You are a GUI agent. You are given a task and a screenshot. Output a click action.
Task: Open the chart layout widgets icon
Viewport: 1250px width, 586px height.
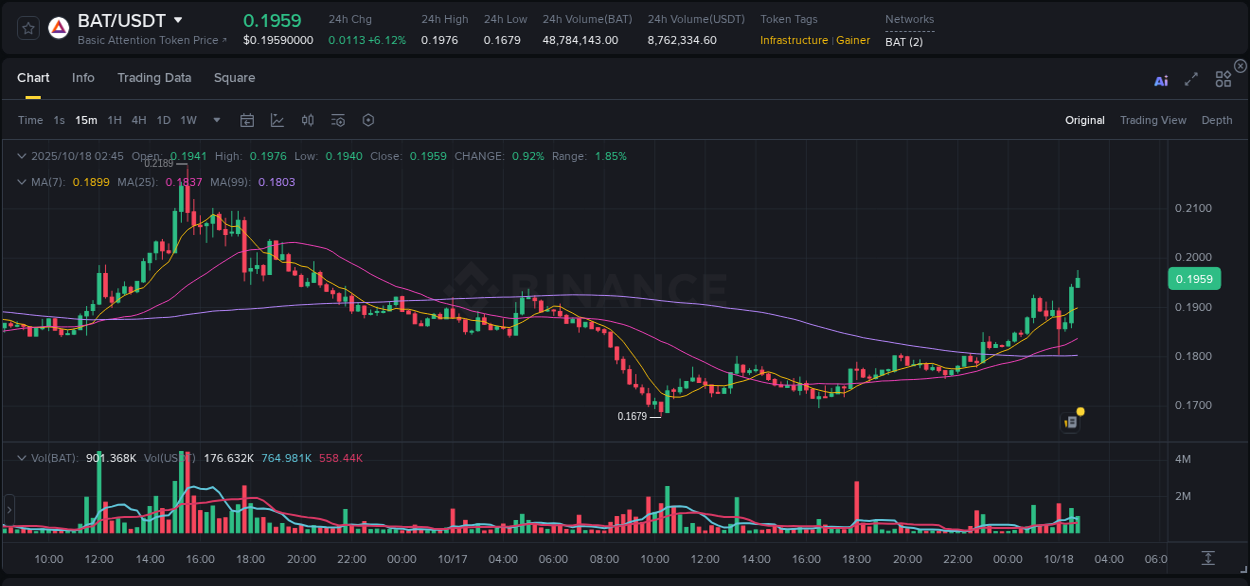(x=1223, y=79)
